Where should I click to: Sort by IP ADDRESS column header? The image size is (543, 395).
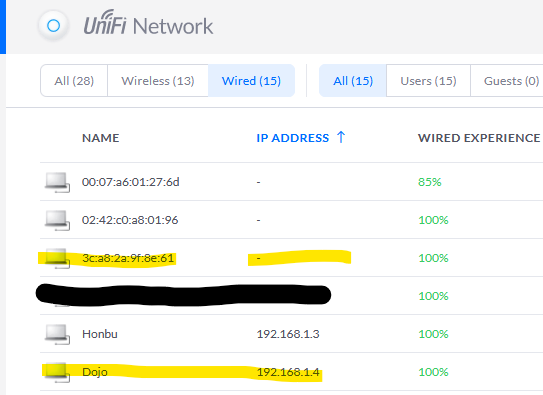(x=293, y=138)
